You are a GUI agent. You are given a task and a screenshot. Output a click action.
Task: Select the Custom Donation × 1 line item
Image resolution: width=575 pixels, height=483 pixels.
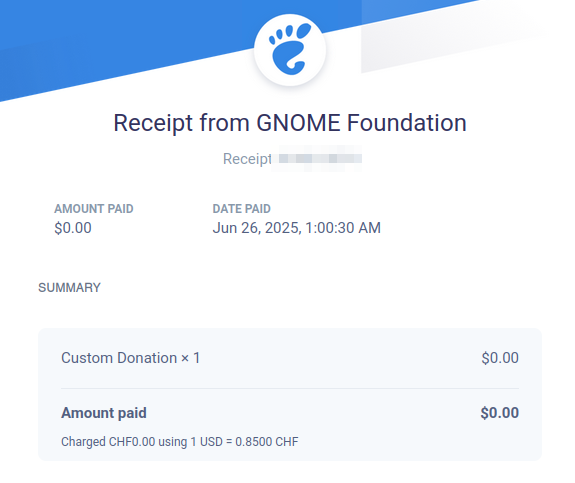131,358
